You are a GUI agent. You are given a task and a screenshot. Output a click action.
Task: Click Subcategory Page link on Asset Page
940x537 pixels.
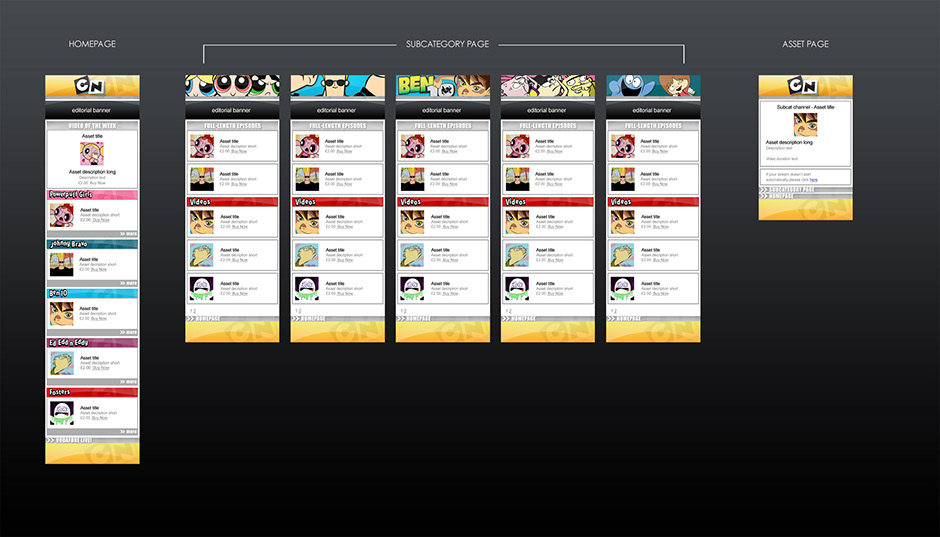click(788, 189)
